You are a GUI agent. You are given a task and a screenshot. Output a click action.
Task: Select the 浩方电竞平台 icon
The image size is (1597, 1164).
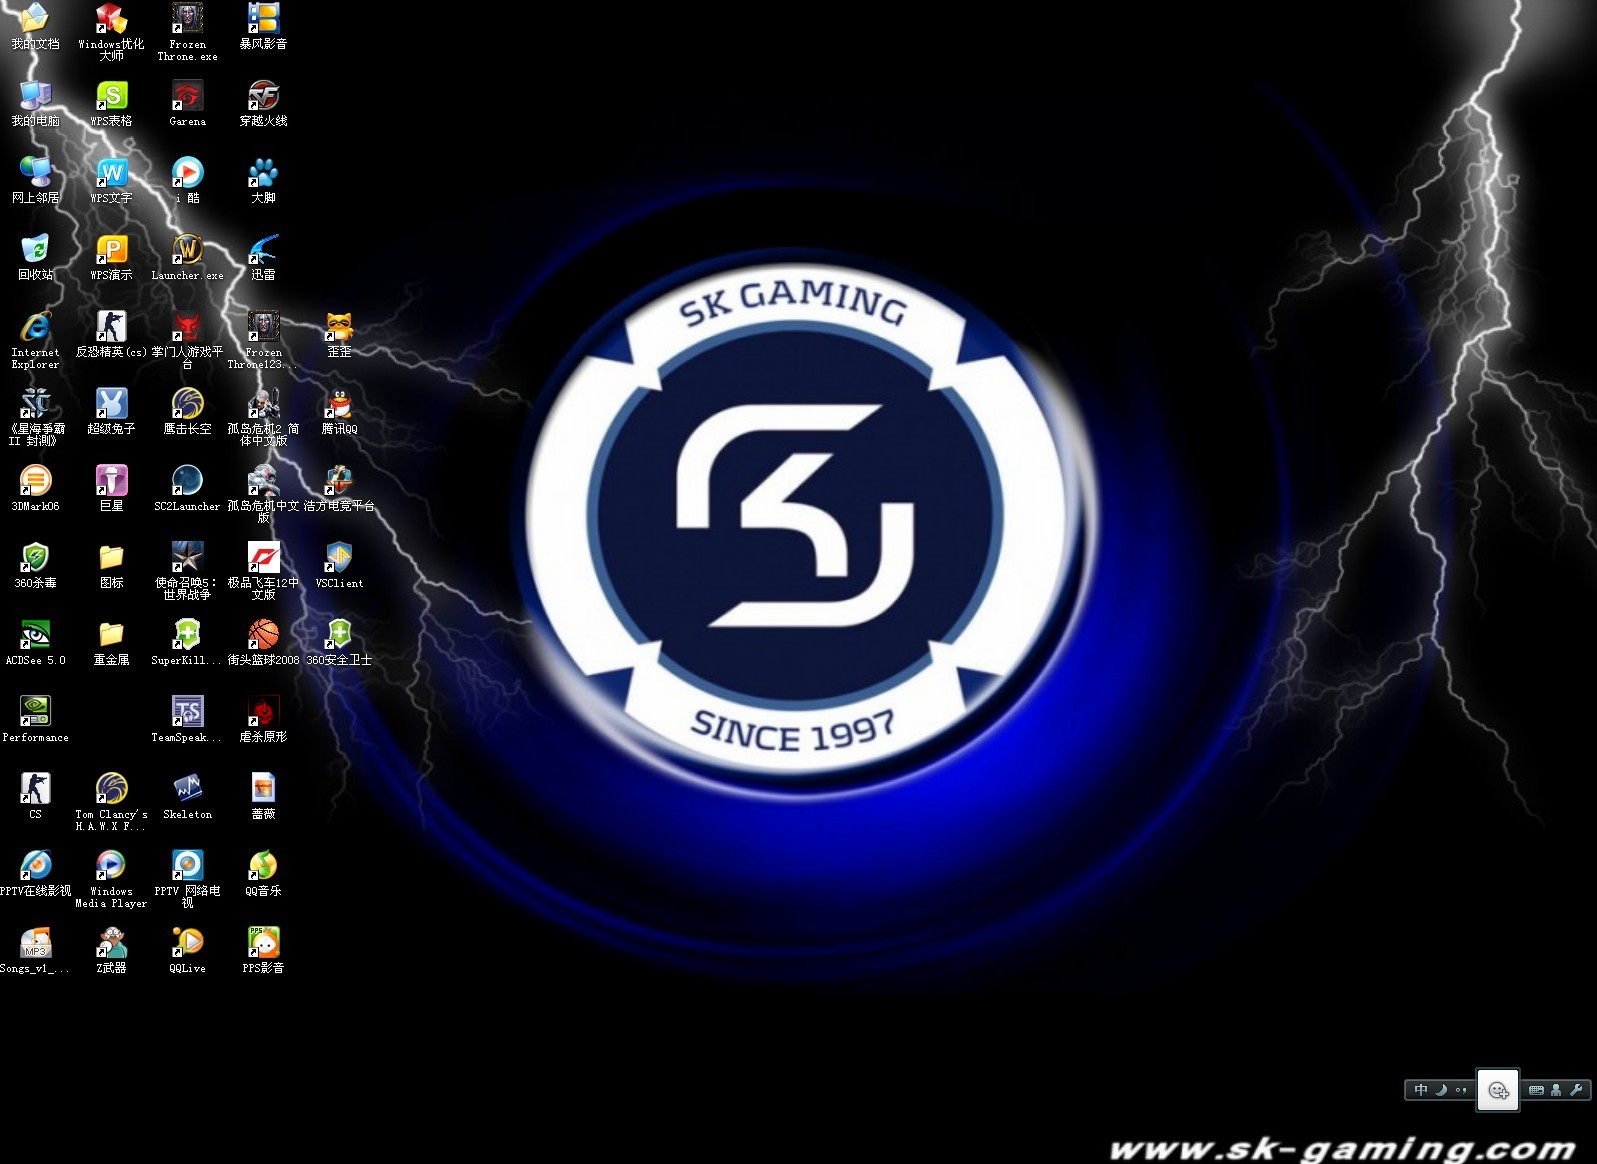[x=339, y=481]
